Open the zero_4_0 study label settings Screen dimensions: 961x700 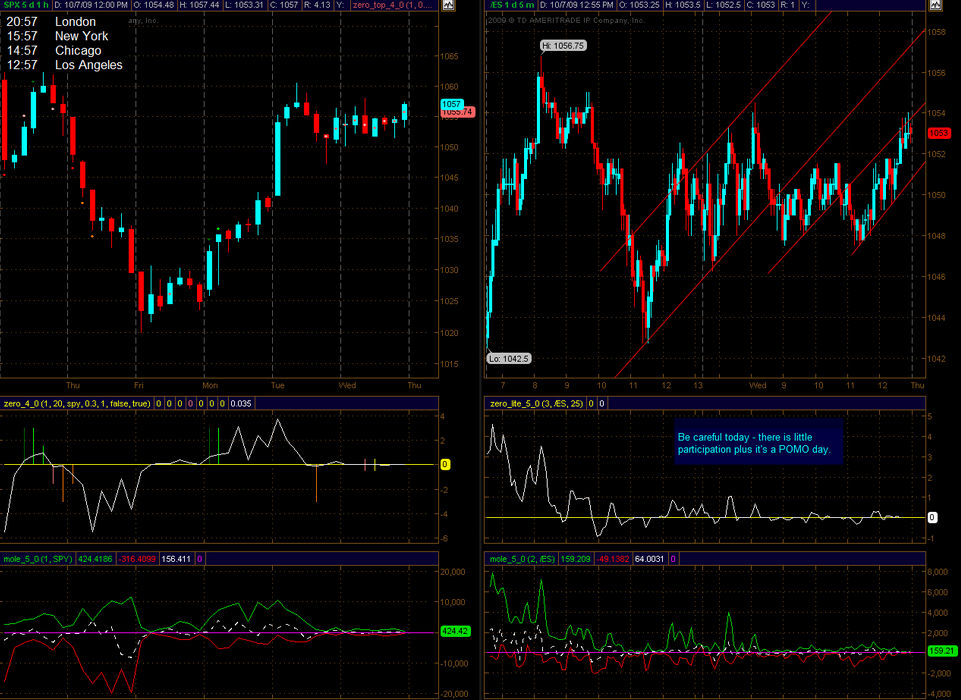point(76,403)
